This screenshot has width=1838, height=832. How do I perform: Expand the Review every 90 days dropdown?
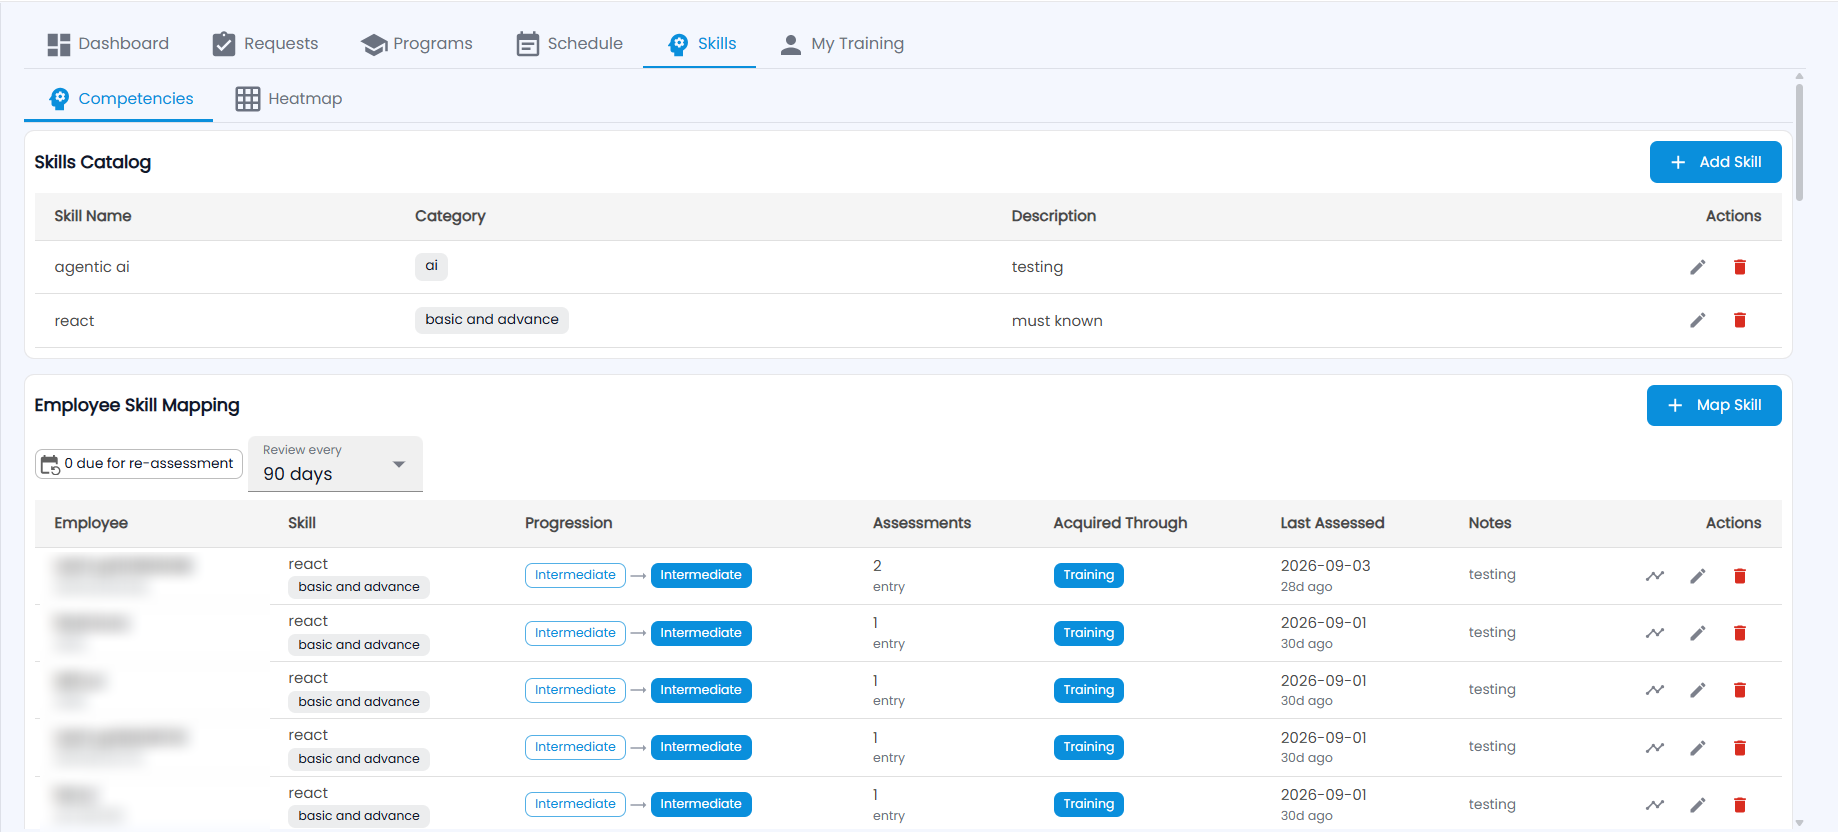point(335,464)
